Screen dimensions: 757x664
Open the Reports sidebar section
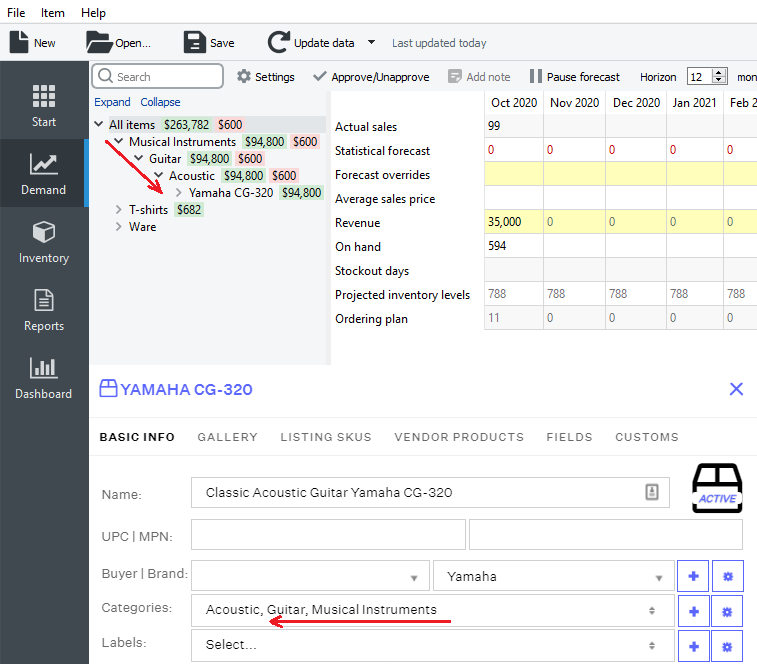pyautogui.click(x=44, y=310)
